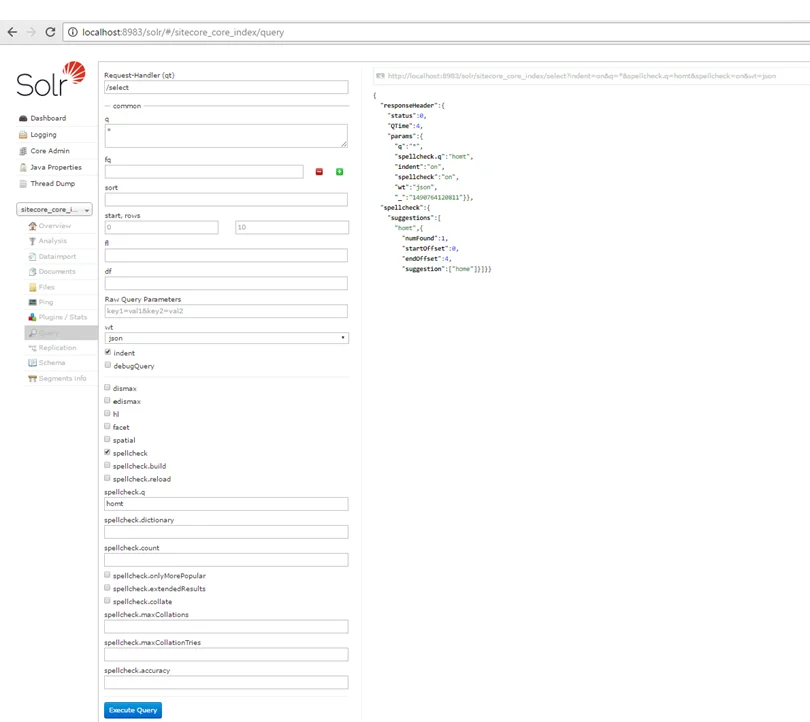Viewport: 810px width, 722px height.
Task: Click the Files folder icon
Action: click(x=33, y=287)
